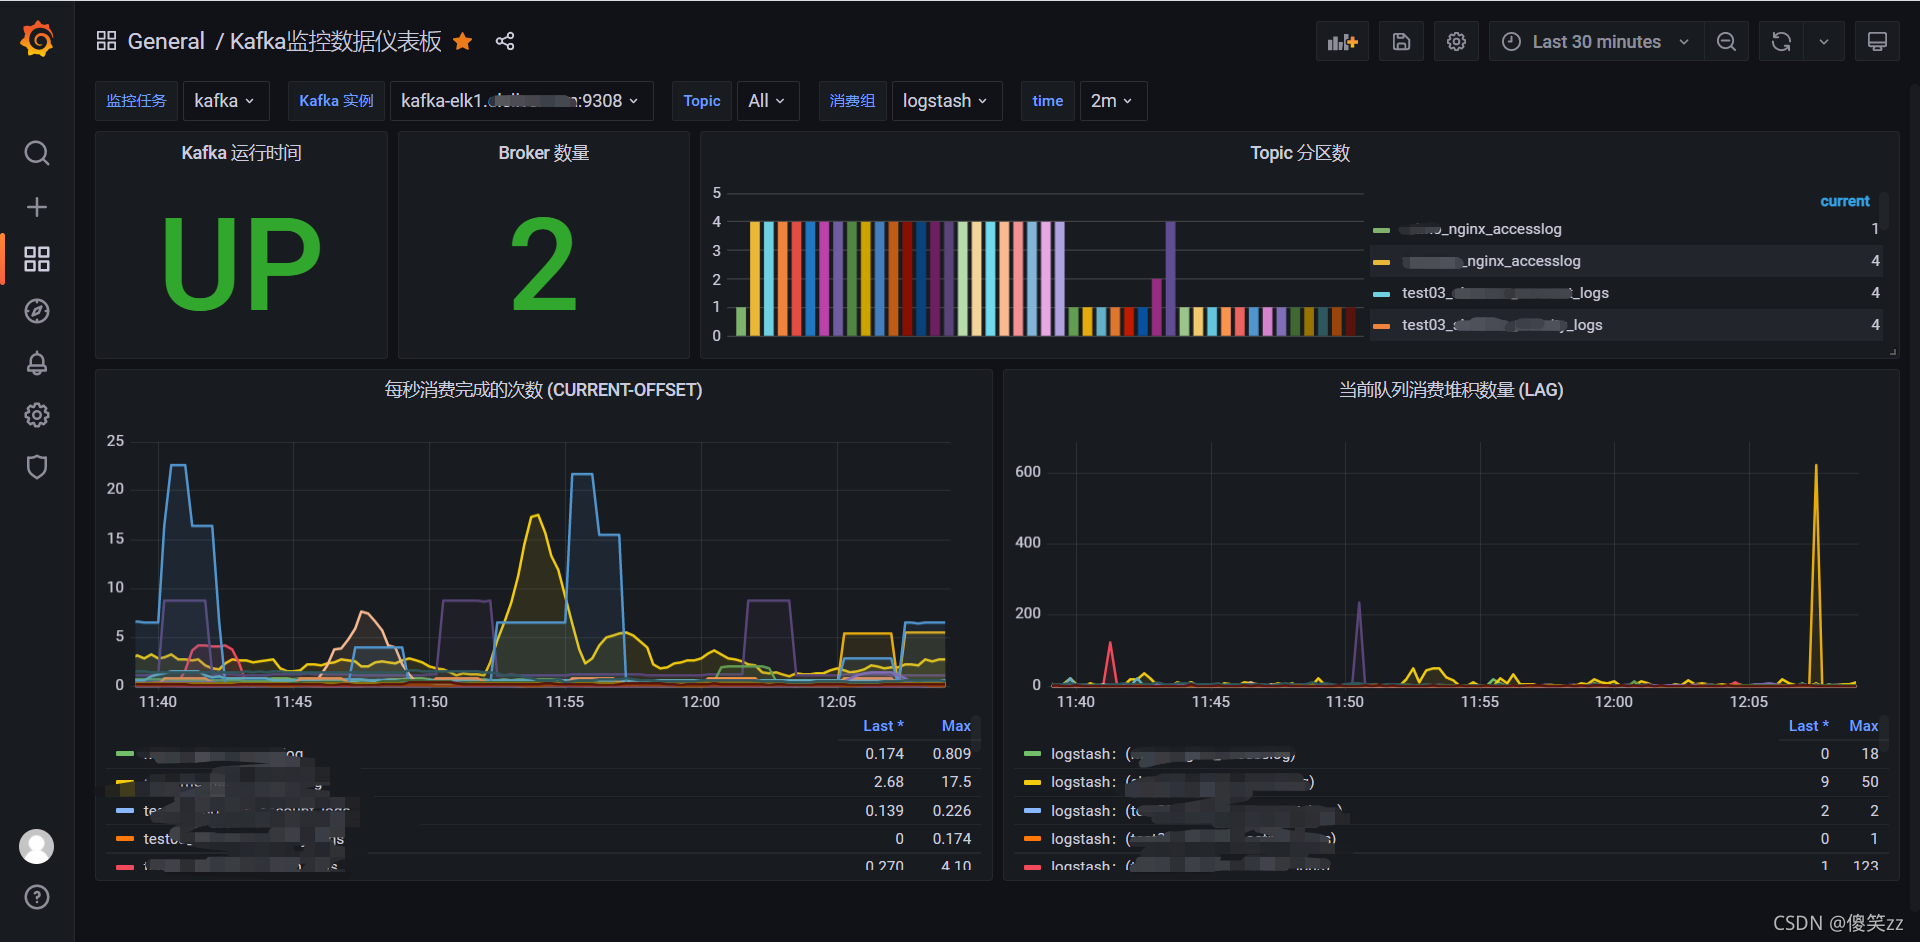This screenshot has height=942, width=1920.
Task: Star the Kafka dashboard as favorite
Action: pos(462,41)
